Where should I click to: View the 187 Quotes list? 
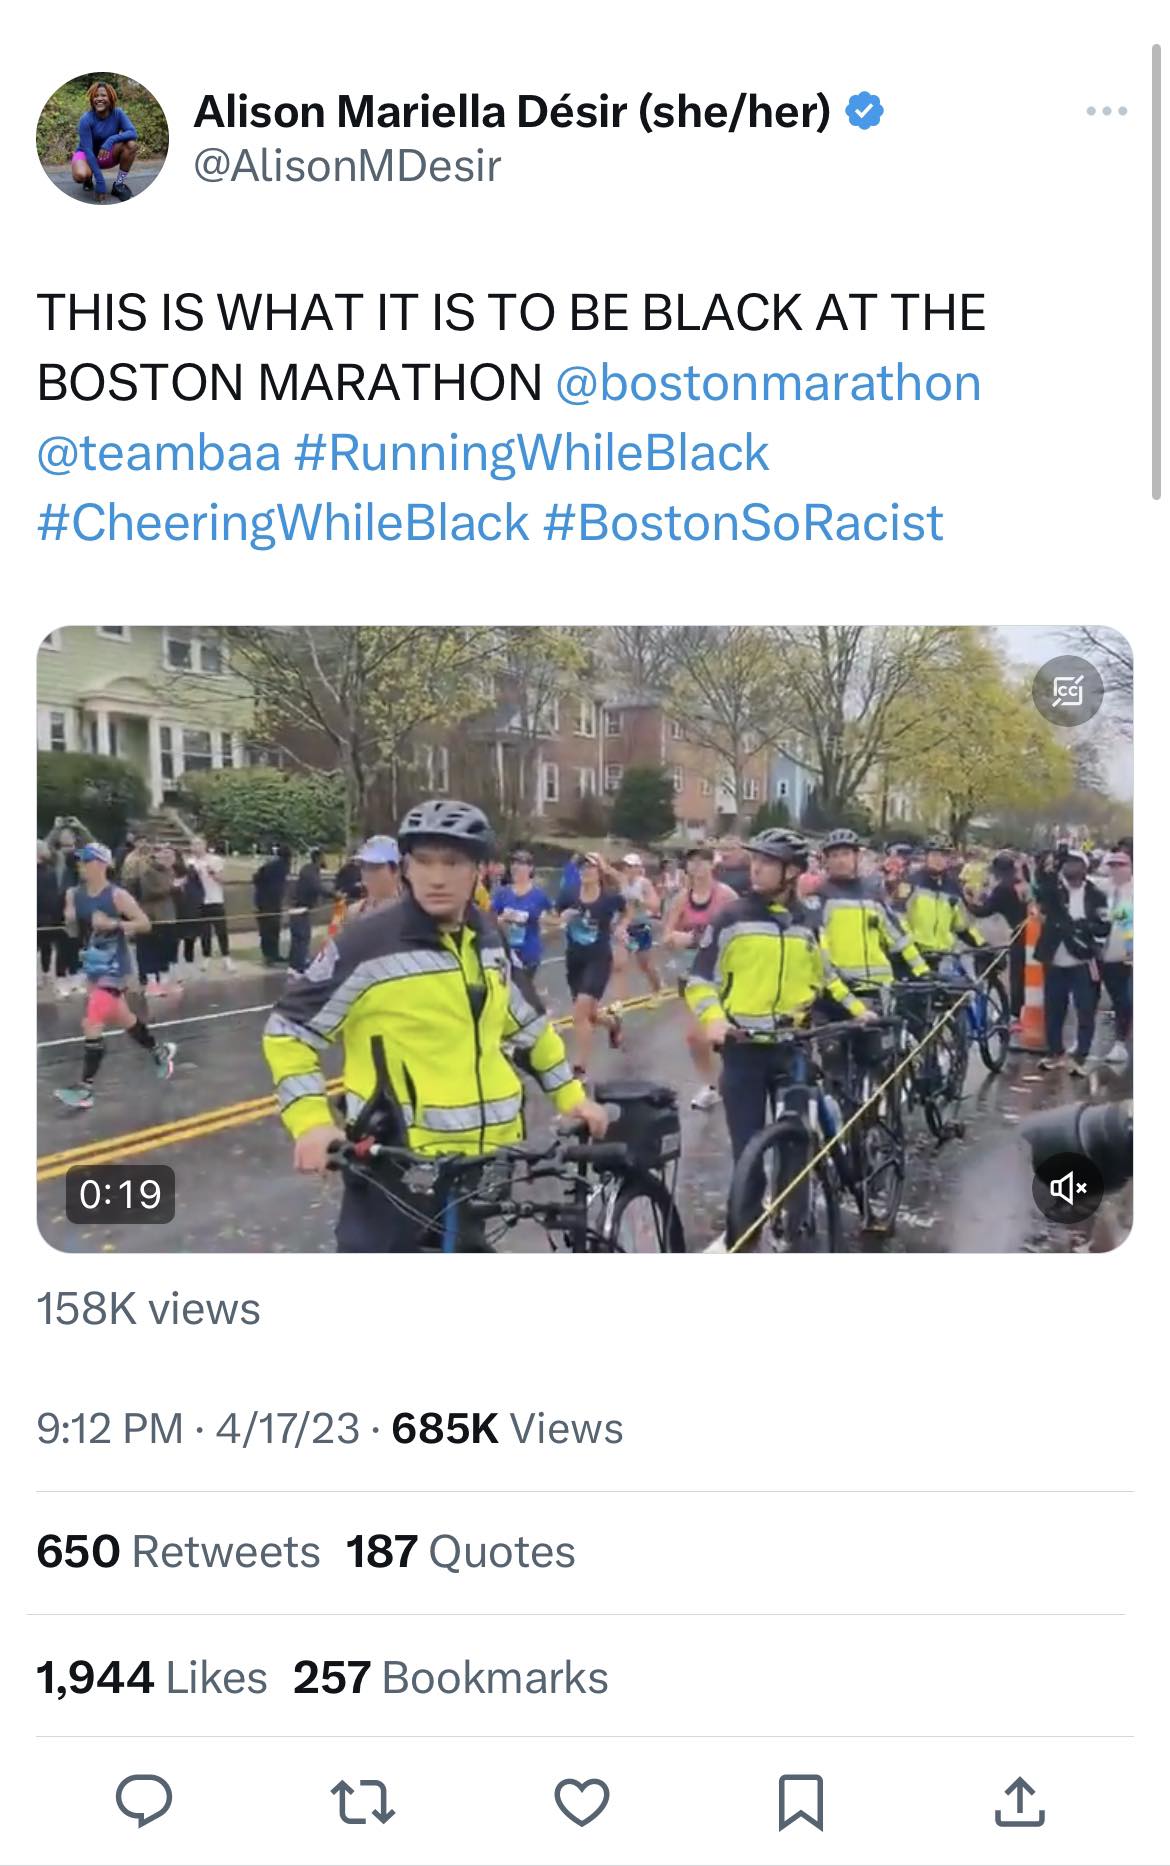pos(460,1552)
